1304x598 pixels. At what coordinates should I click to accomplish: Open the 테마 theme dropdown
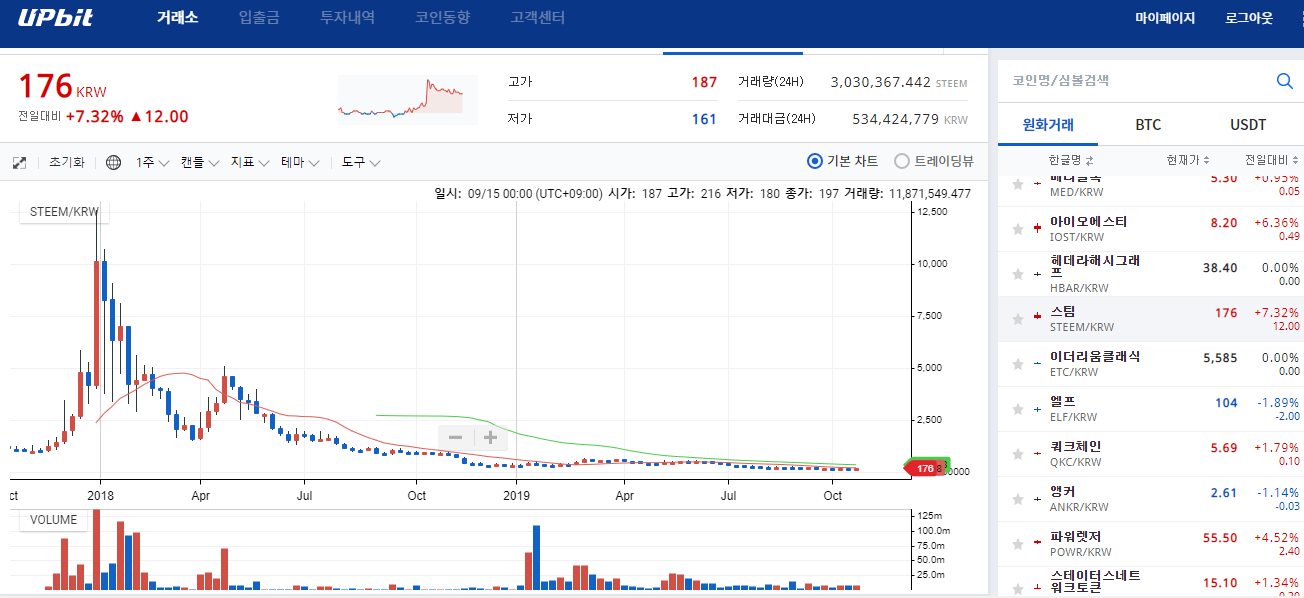click(300, 162)
